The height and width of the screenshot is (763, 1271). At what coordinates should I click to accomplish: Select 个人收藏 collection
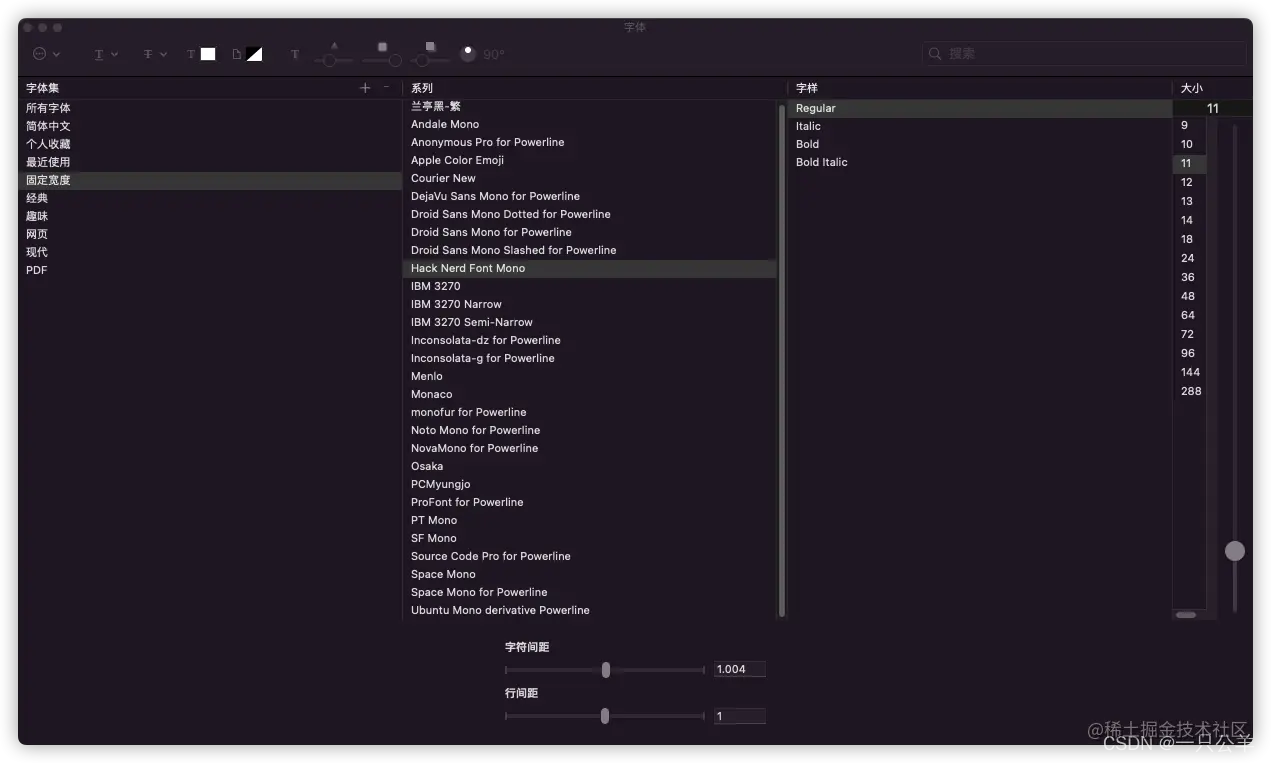(x=210, y=144)
